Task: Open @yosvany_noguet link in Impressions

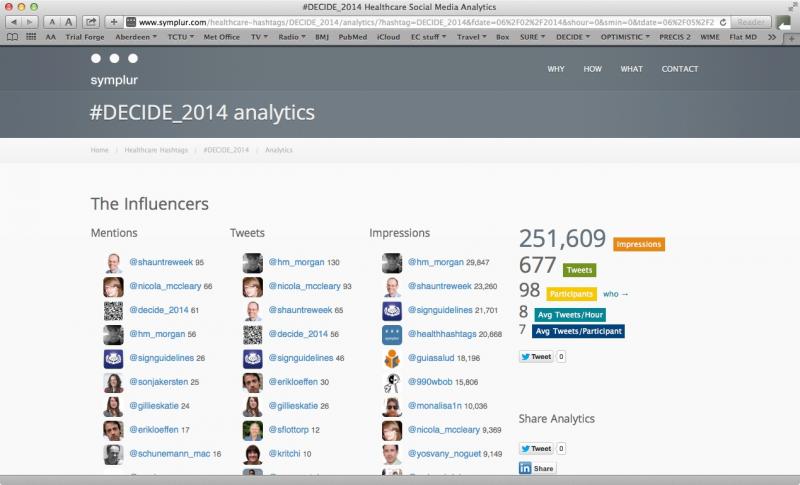Action: [x=444, y=453]
